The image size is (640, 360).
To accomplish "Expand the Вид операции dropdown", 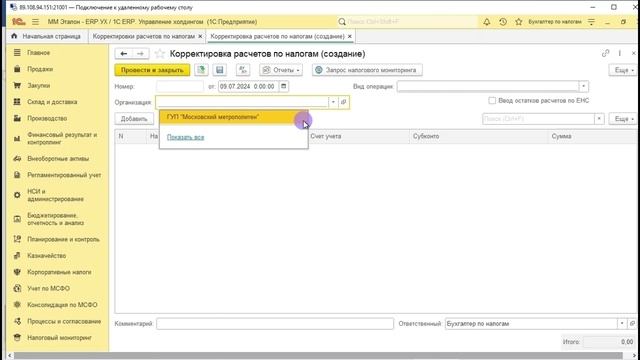I will tap(584, 87).
